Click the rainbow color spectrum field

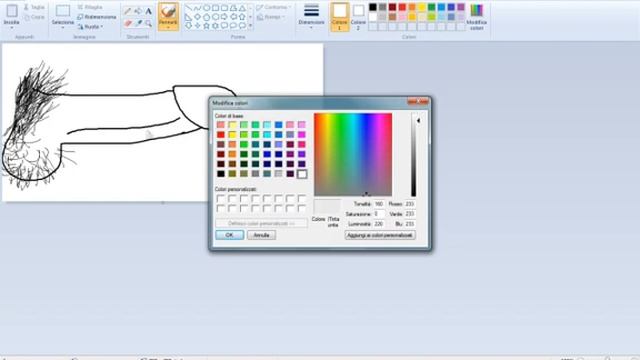(353, 154)
